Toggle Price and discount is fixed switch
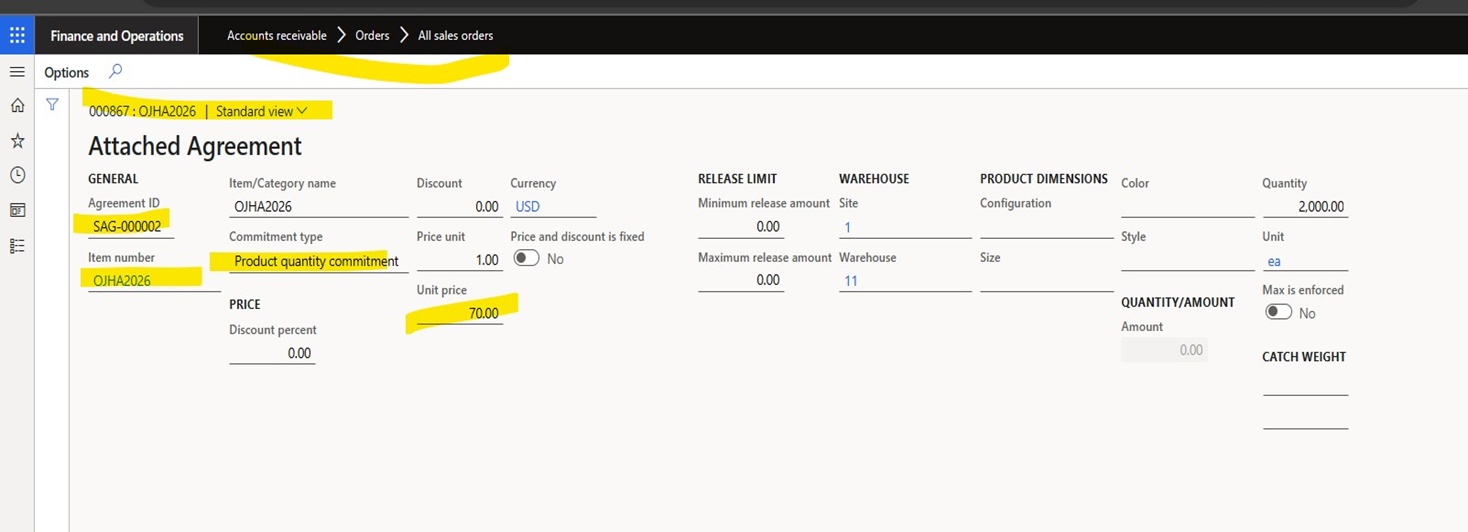Screen dimensions: 1468x532 click(x=526, y=258)
